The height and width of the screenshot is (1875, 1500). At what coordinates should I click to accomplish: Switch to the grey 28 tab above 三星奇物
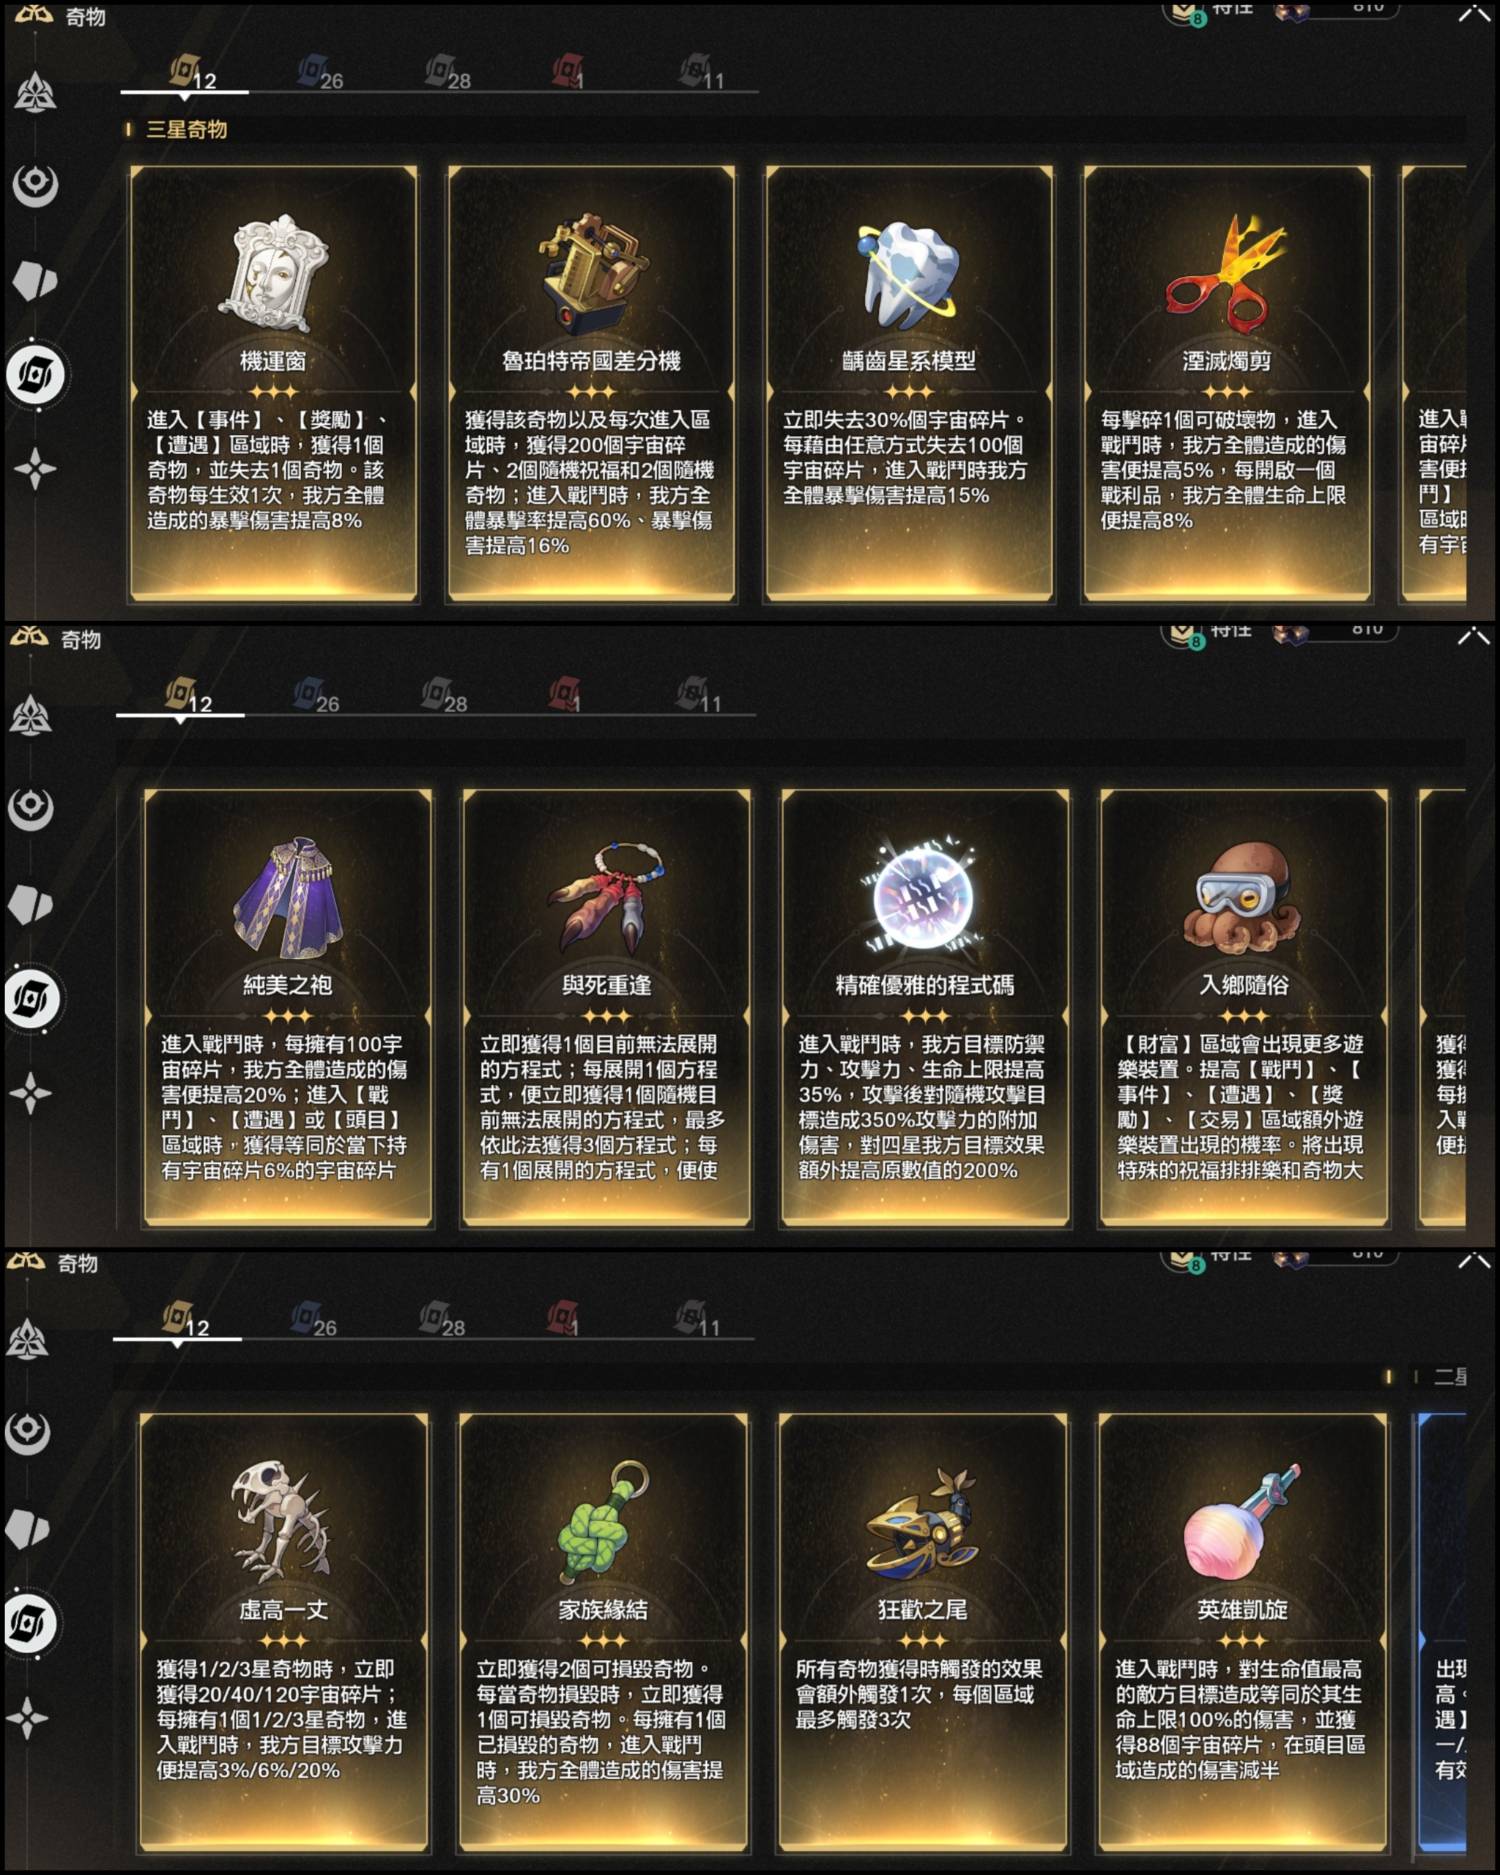[447, 73]
